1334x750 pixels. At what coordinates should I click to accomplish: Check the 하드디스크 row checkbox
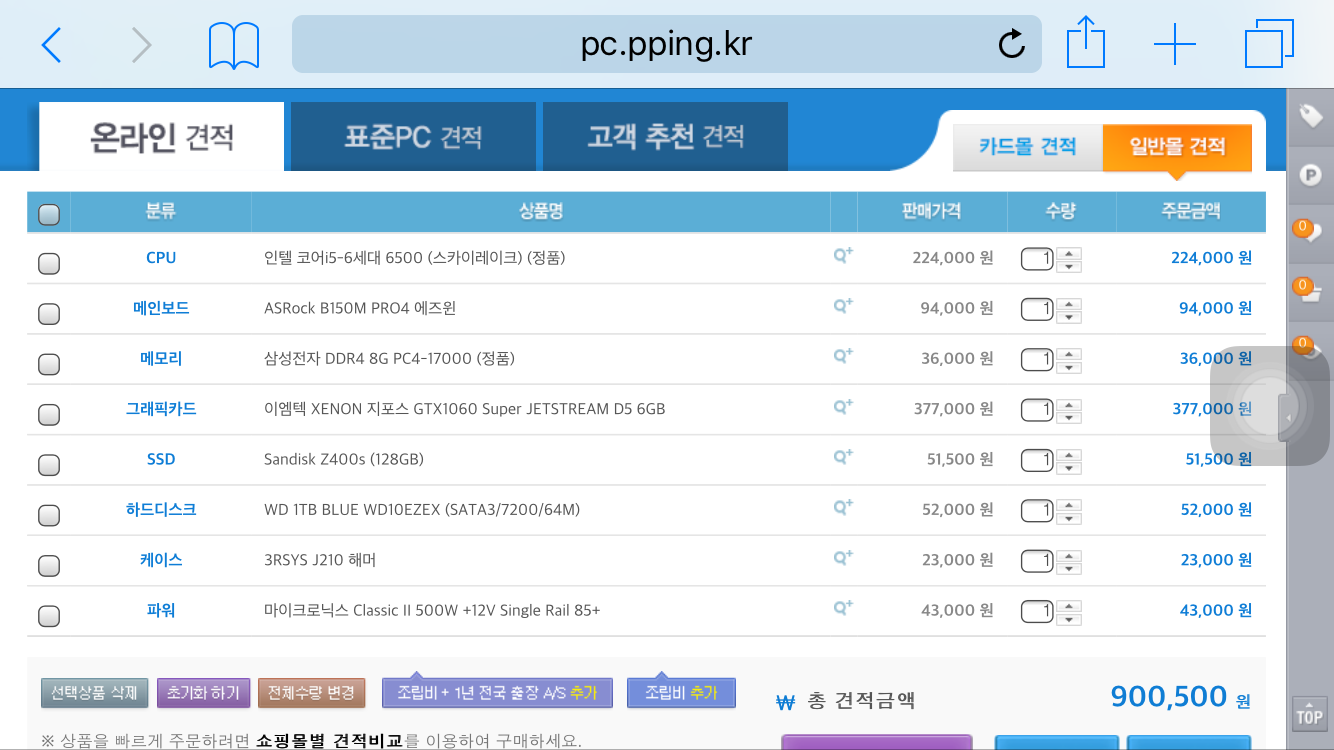pyautogui.click(x=48, y=515)
